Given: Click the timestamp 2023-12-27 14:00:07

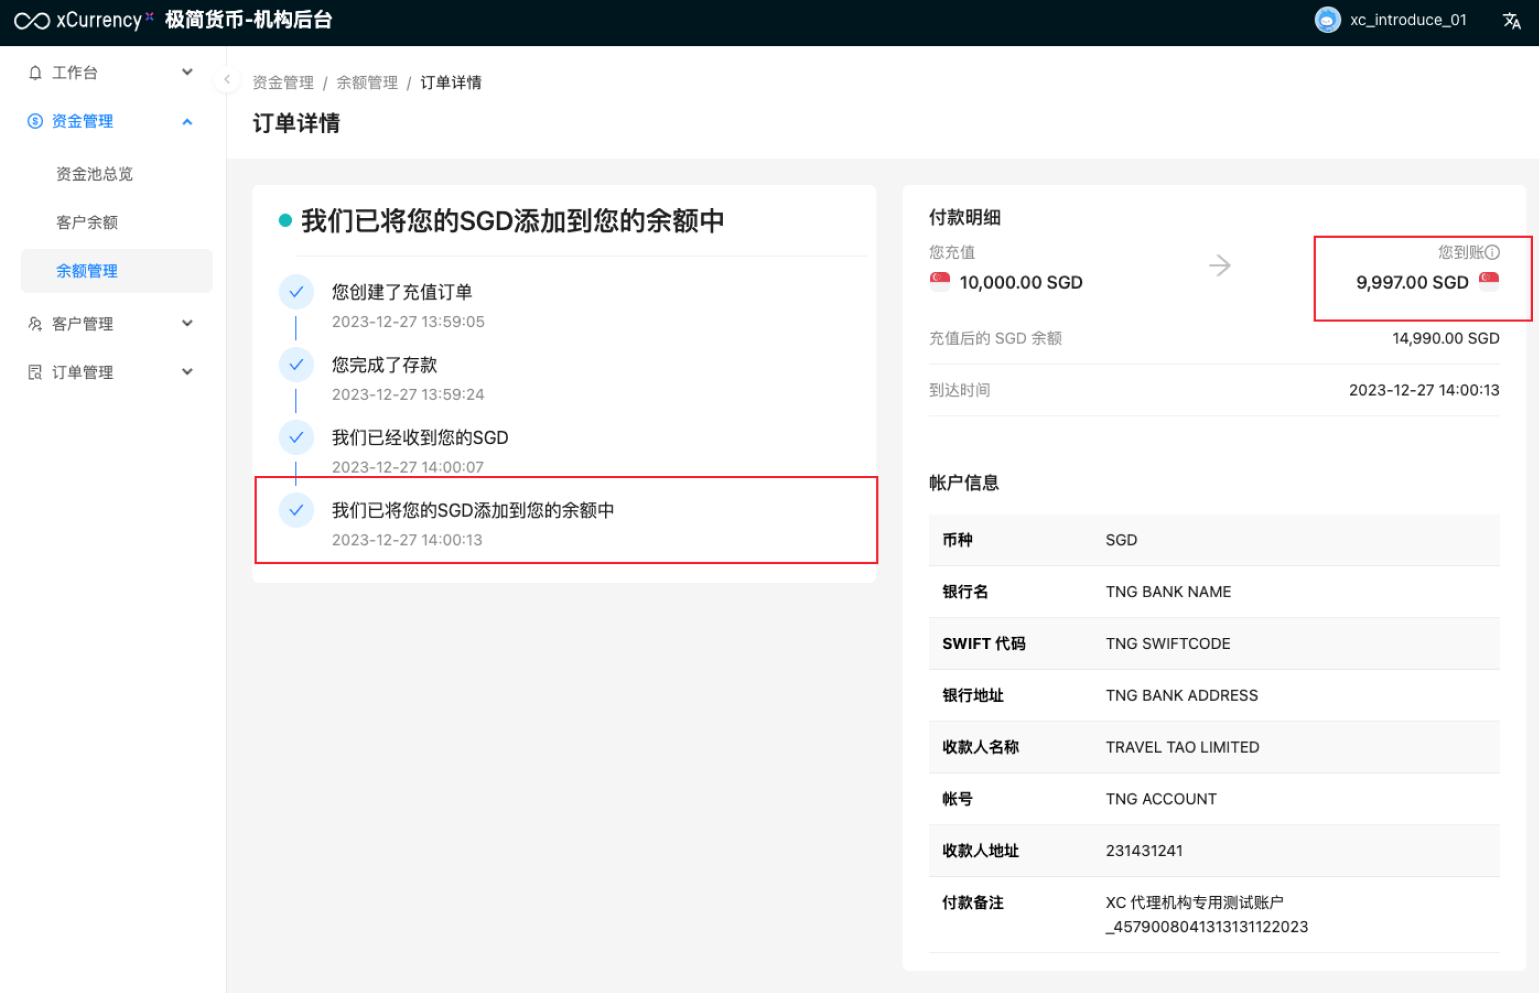Looking at the screenshot, I should 408,467.
